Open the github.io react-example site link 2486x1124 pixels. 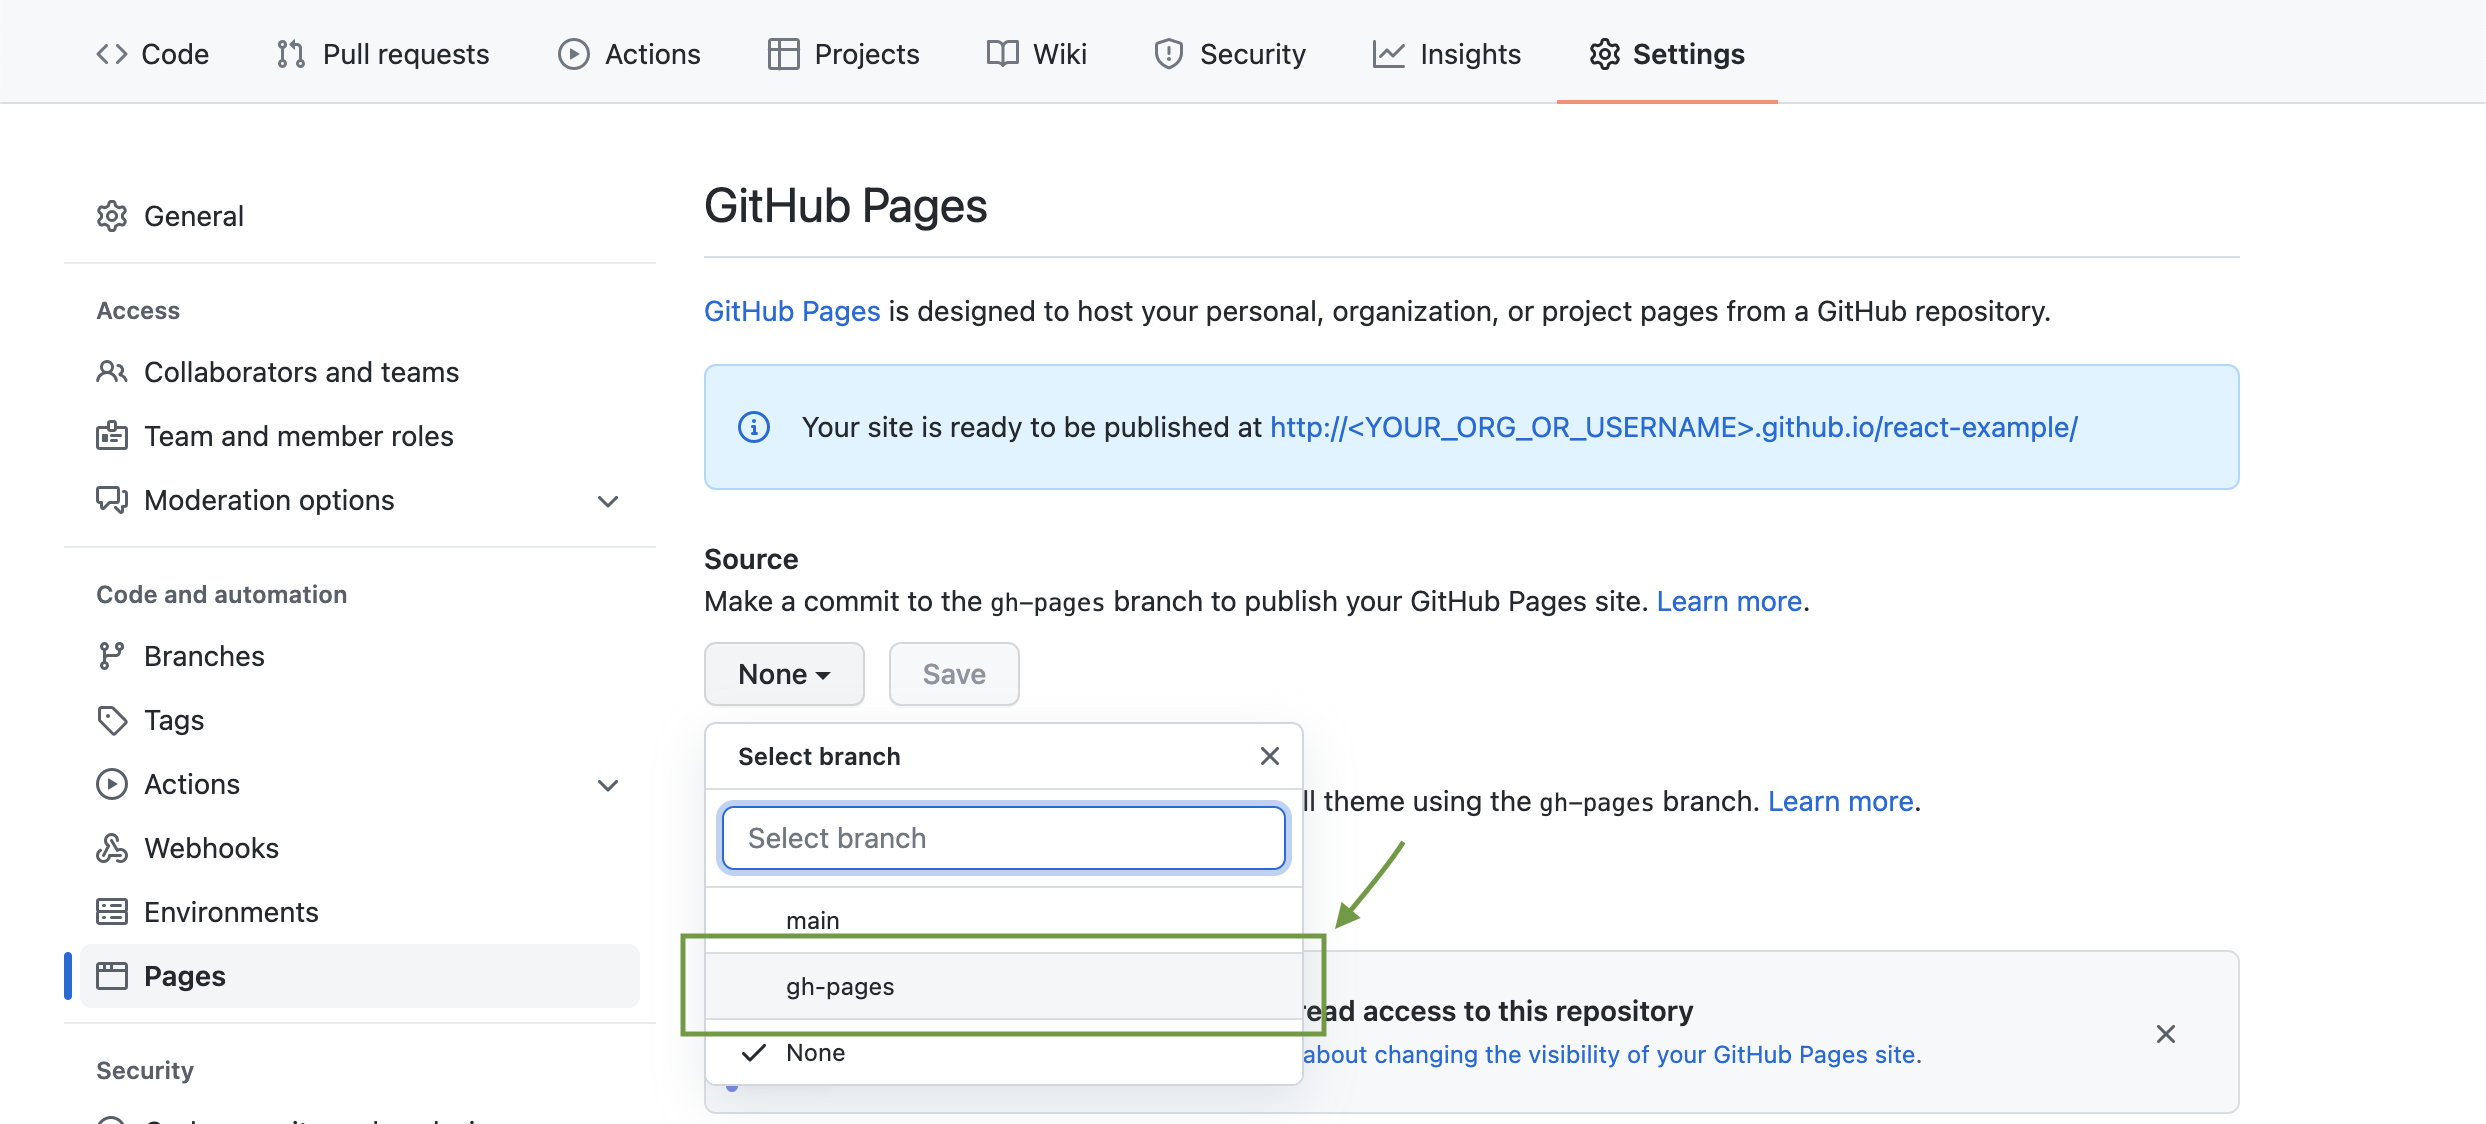[x=1673, y=427]
